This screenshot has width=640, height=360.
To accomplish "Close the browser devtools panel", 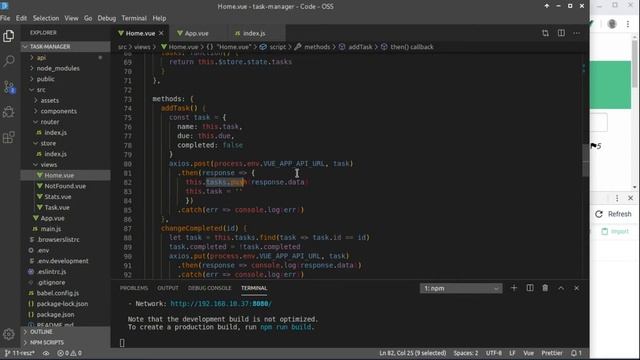I will [x=631, y=198].
